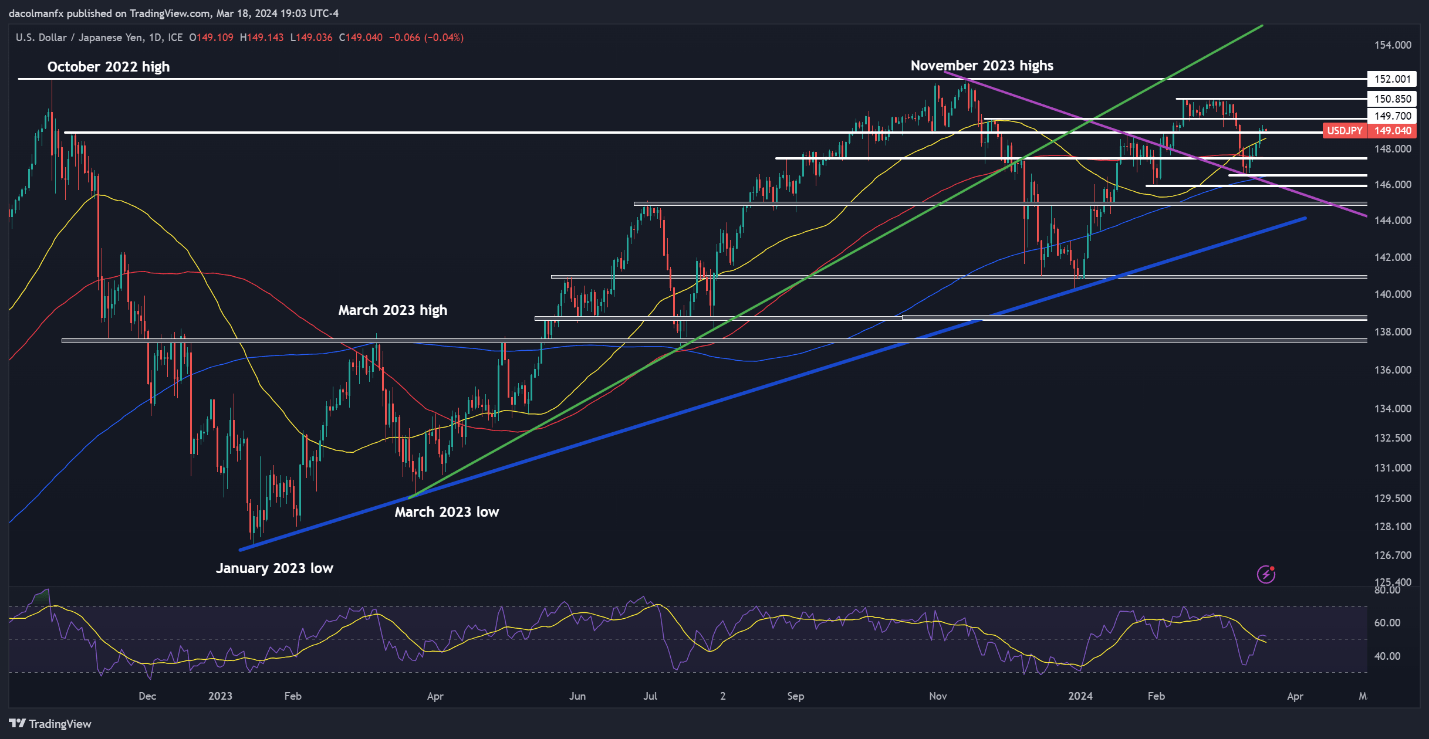Click the 2023 label on the time axis
Image resolution: width=1429 pixels, height=739 pixels.
coord(220,695)
